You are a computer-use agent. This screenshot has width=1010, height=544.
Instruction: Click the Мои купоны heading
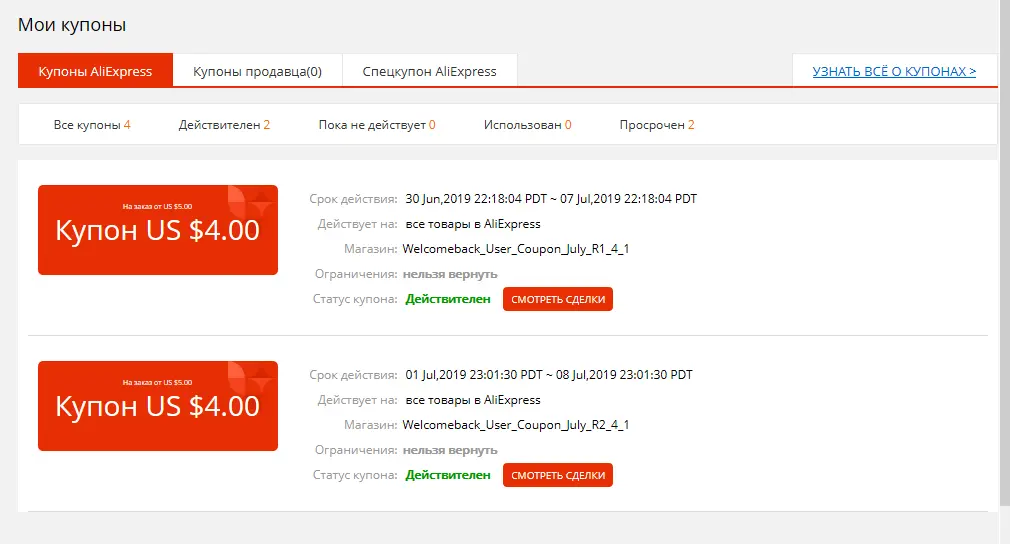[x=72, y=24]
